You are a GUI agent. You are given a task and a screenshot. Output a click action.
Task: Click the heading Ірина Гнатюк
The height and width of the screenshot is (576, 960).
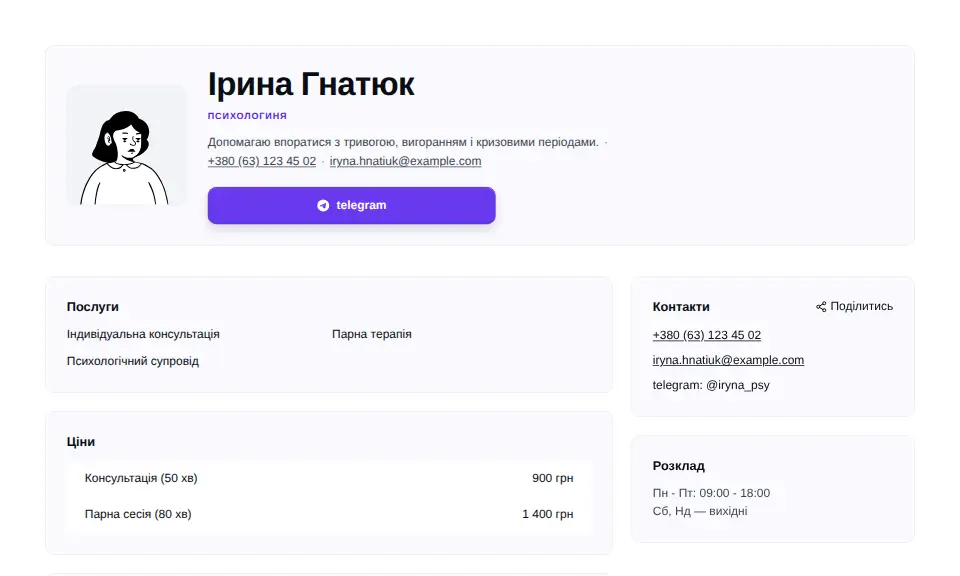pyautogui.click(x=311, y=84)
